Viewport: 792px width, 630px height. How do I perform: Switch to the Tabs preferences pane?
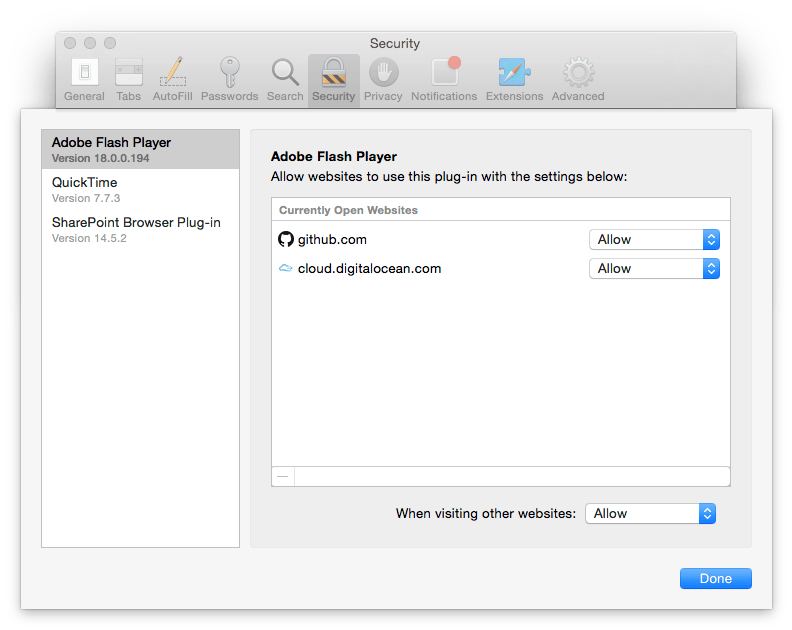pos(128,80)
